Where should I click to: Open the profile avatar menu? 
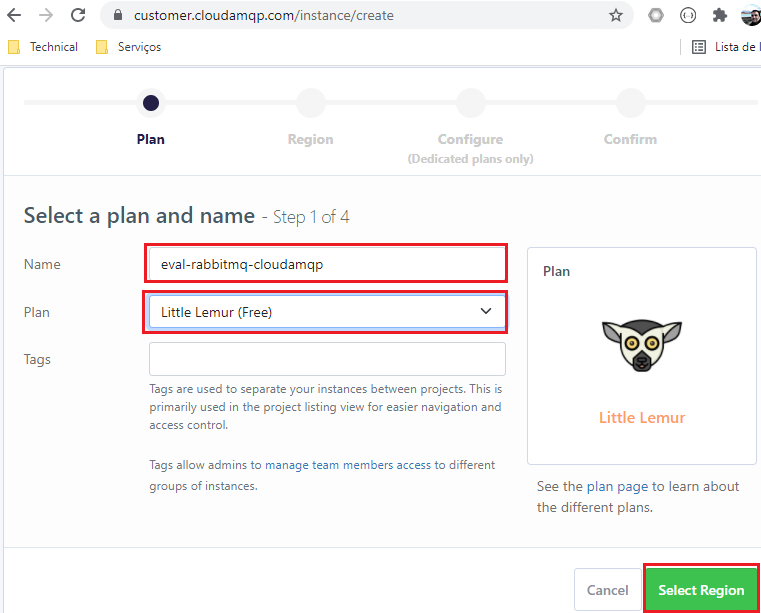pos(751,16)
